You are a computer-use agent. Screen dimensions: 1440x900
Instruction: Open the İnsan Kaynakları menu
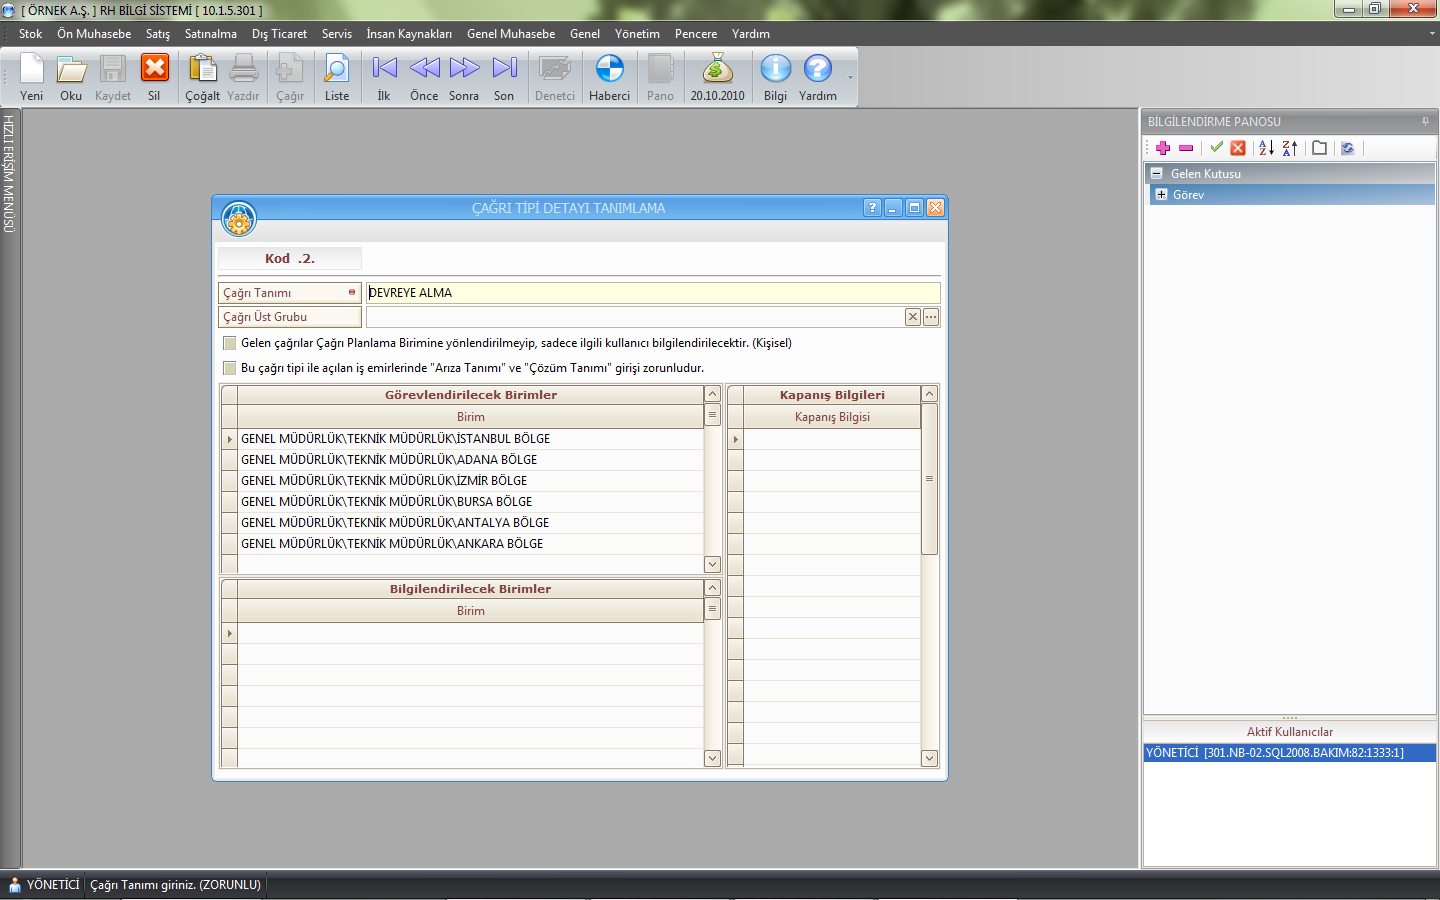(408, 34)
